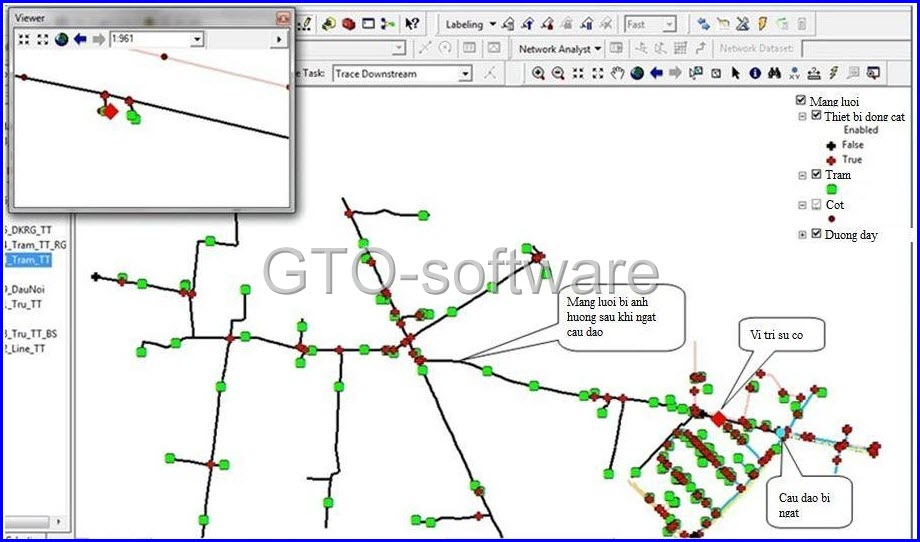Screen dimensions: 920x542
Task: Open the Labeling menu
Action: (x=471, y=25)
